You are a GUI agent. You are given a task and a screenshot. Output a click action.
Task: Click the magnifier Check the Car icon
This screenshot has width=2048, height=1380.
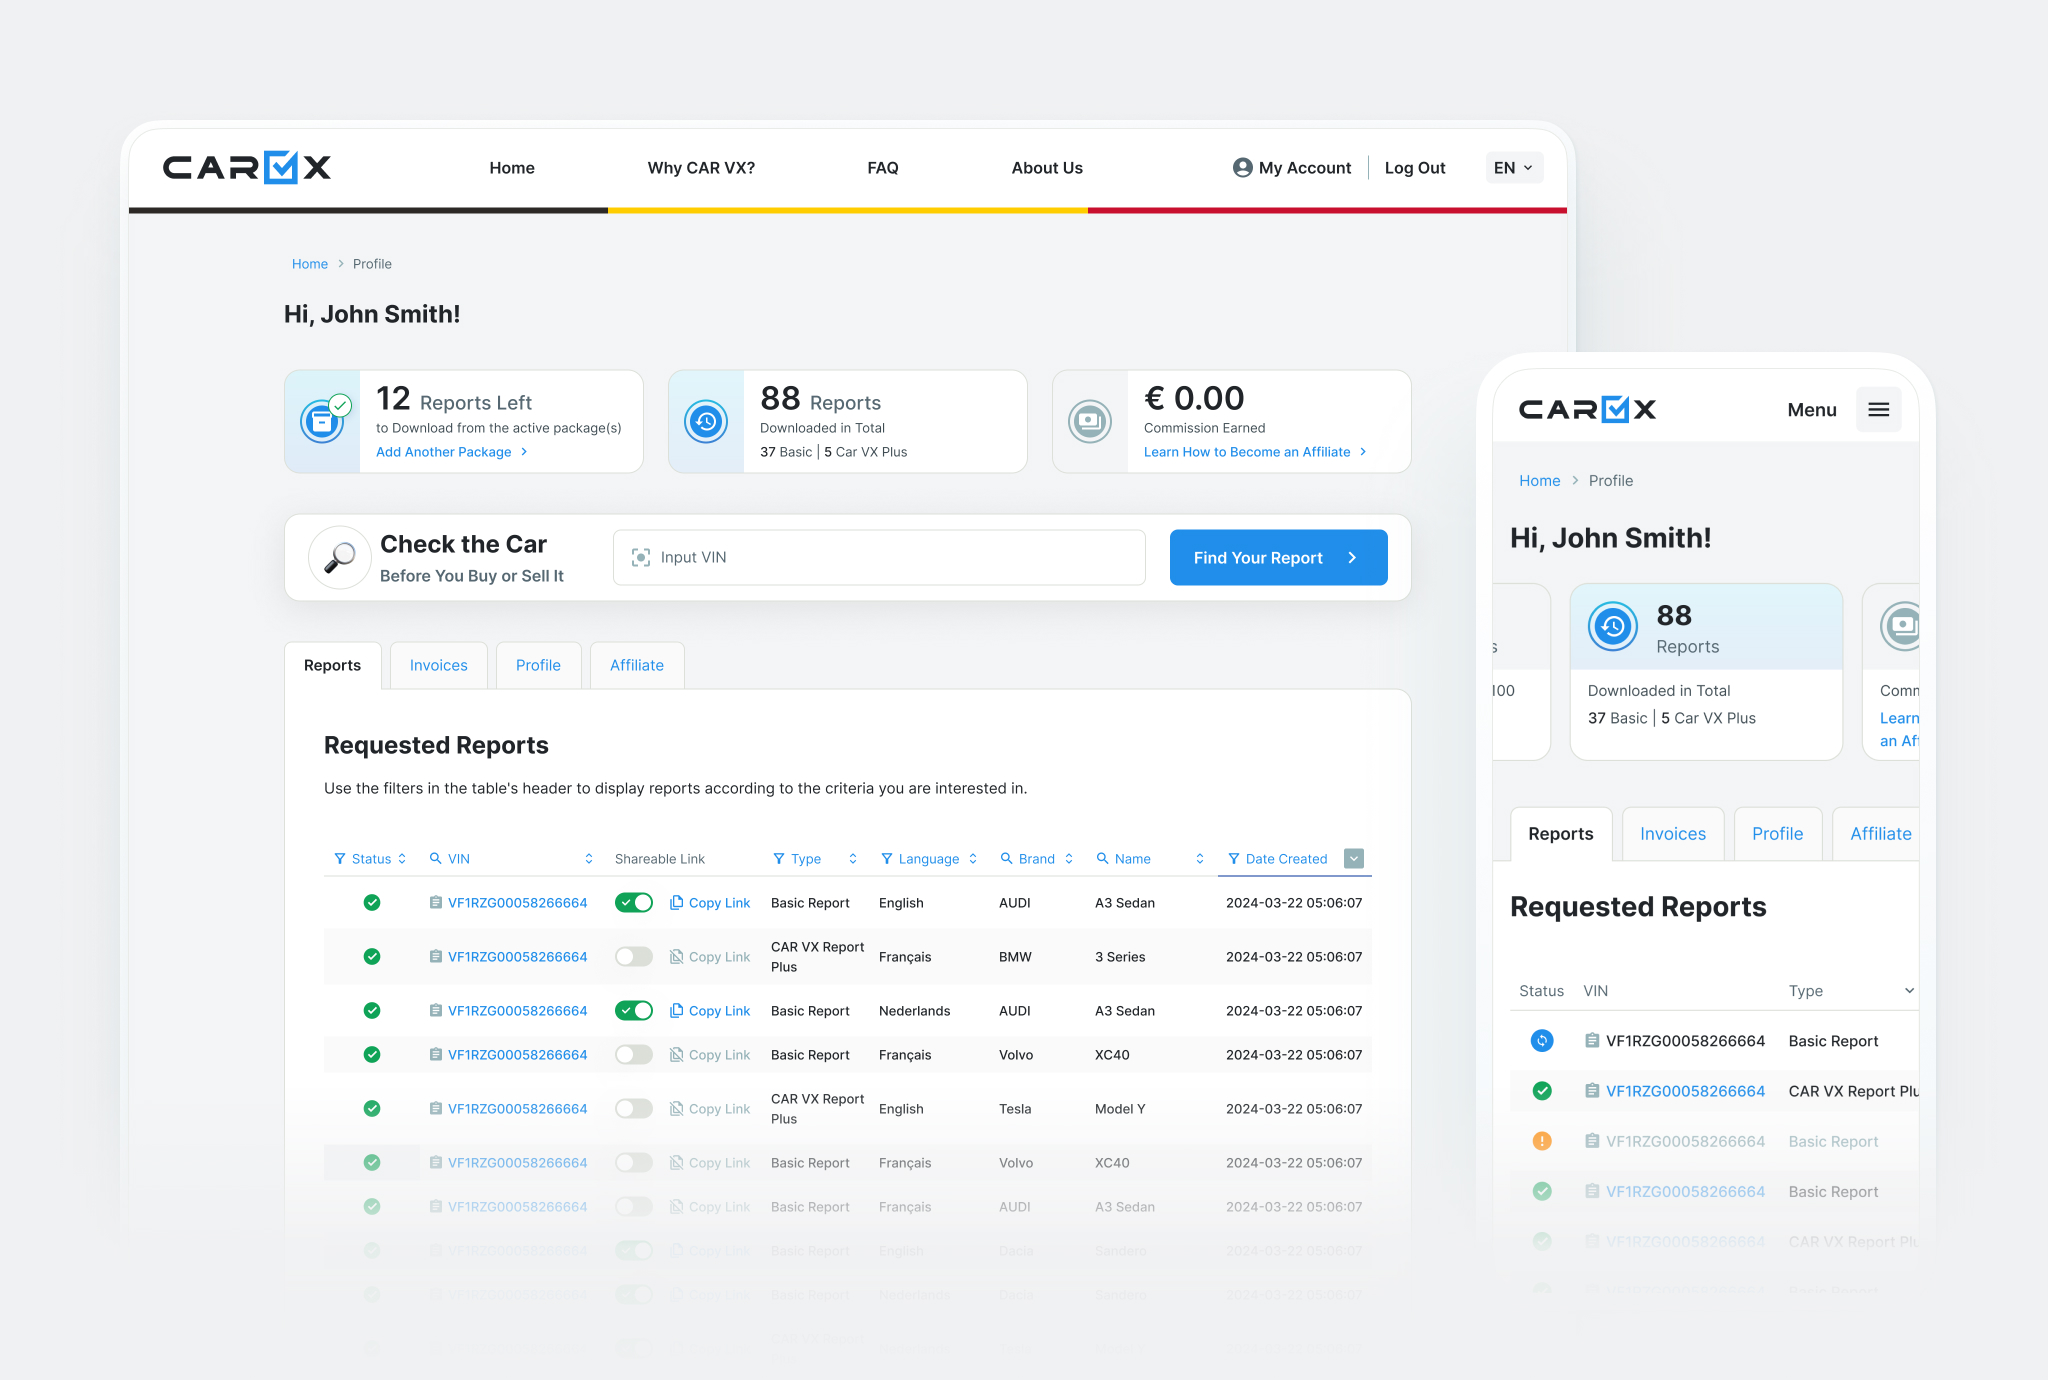(x=340, y=557)
